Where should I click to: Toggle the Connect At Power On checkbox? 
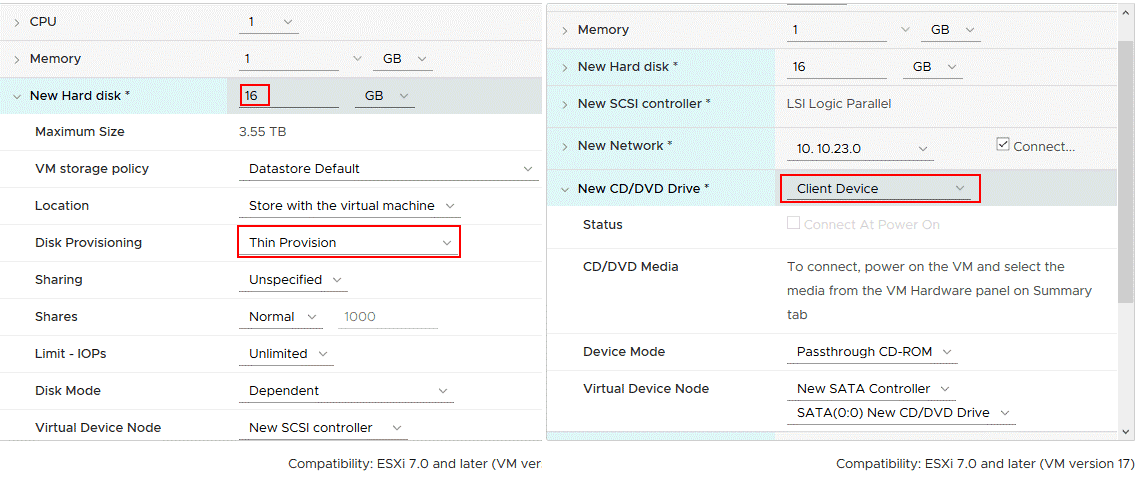(794, 224)
